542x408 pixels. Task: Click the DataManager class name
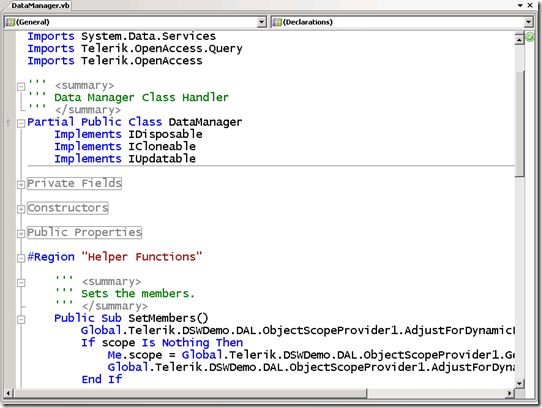pyautogui.click(x=205, y=122)
